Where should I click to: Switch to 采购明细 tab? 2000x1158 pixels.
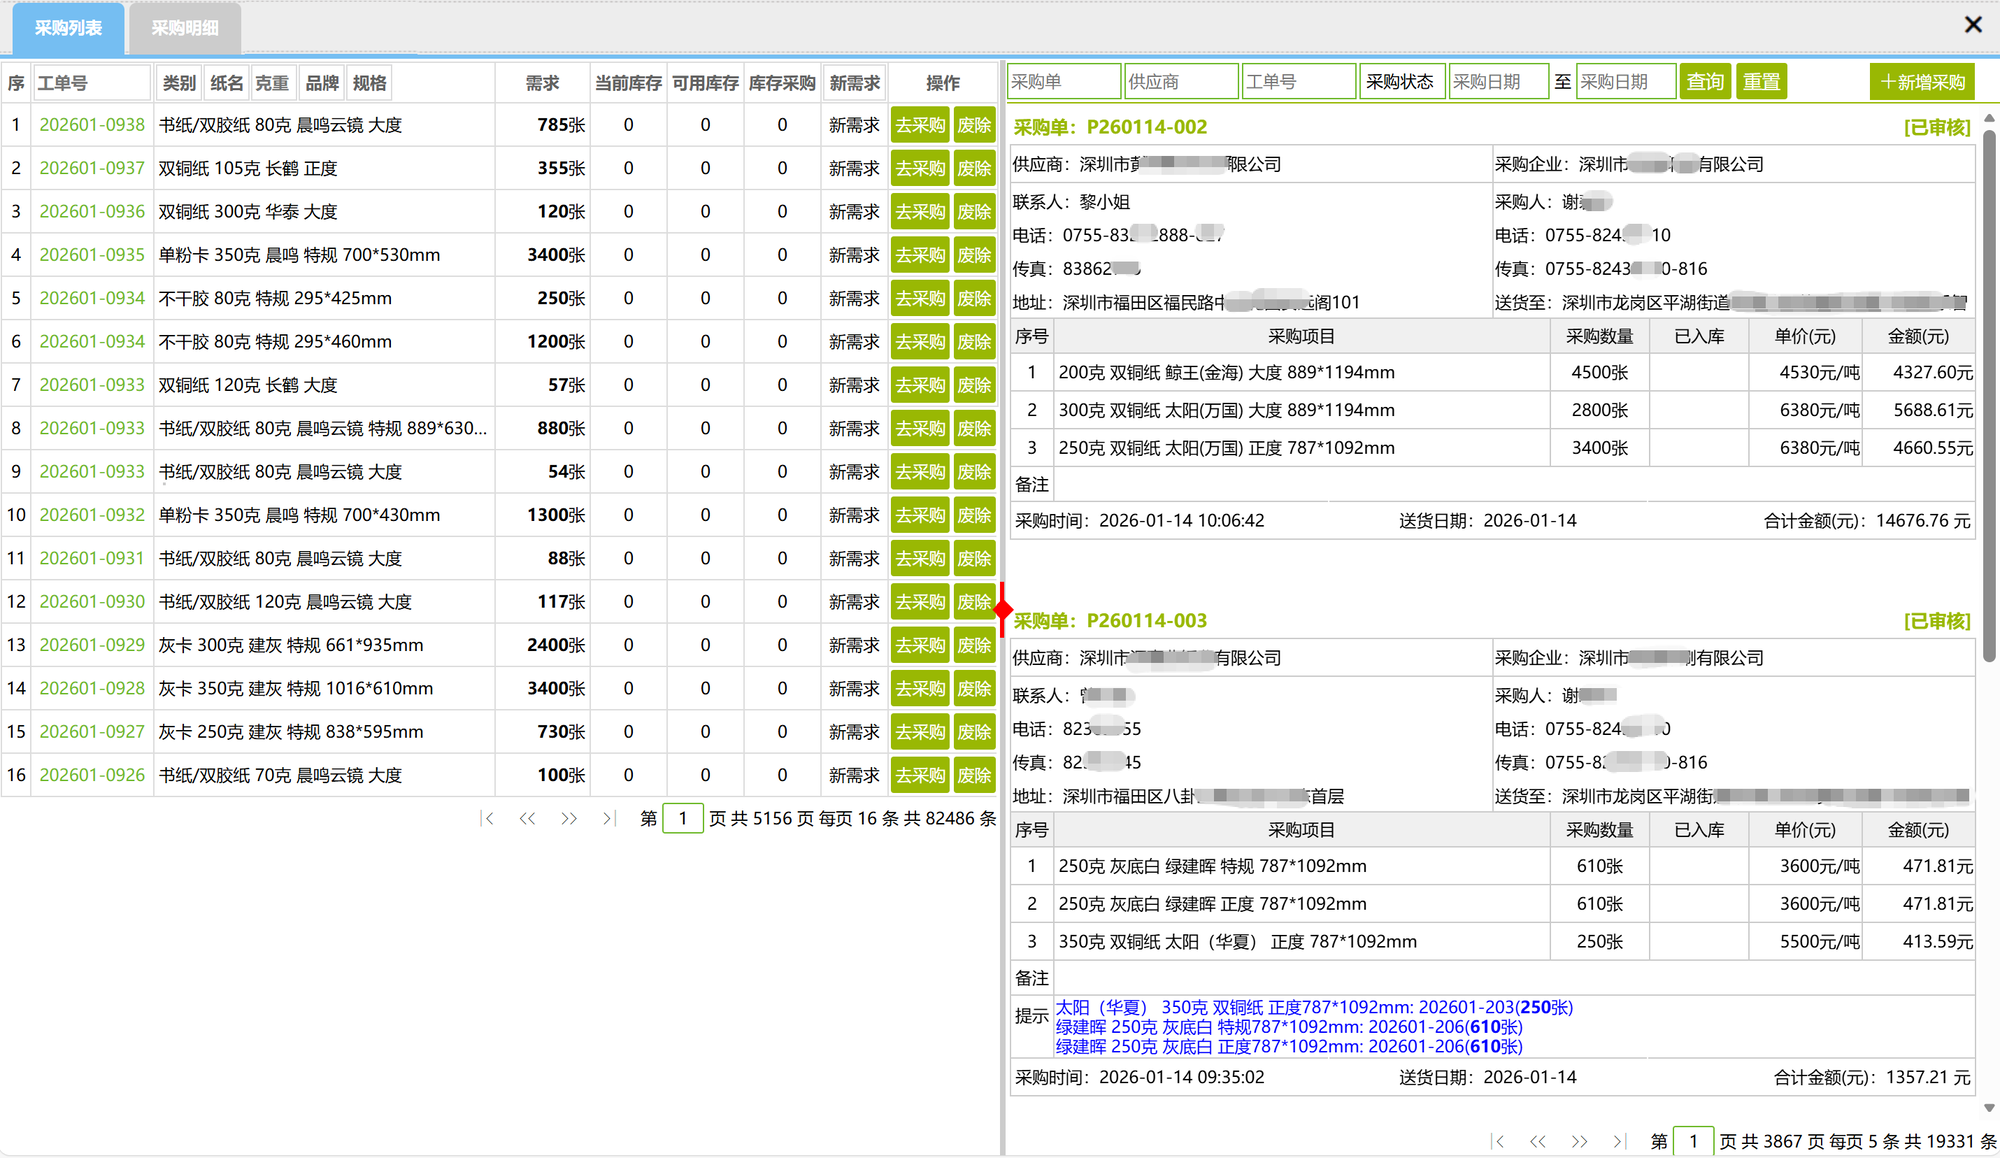(185, 28)
